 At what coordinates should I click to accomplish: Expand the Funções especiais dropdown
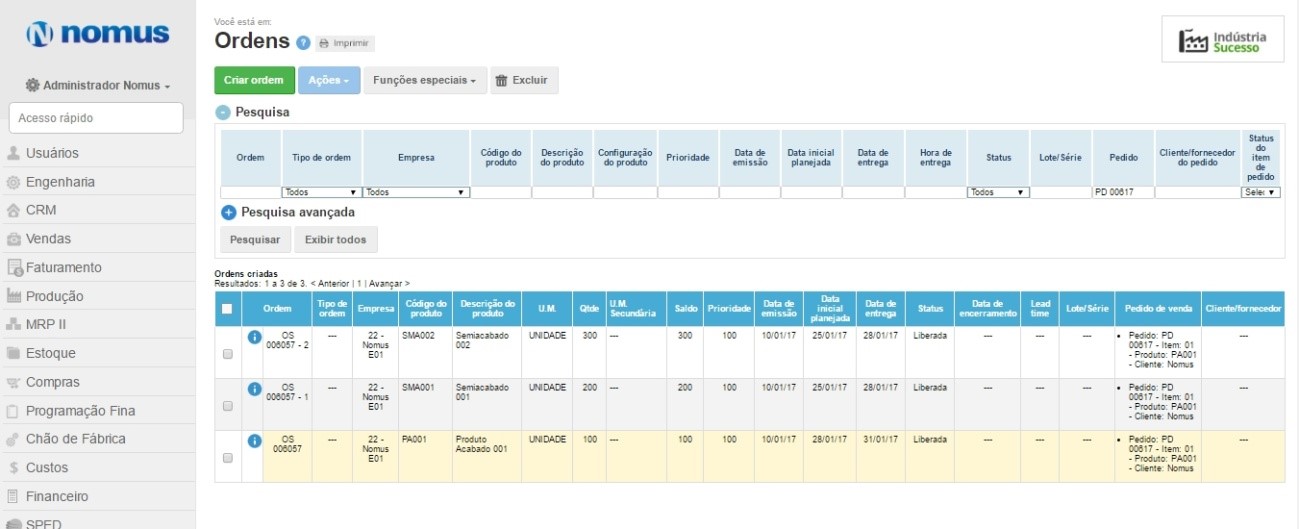(425, 80)
